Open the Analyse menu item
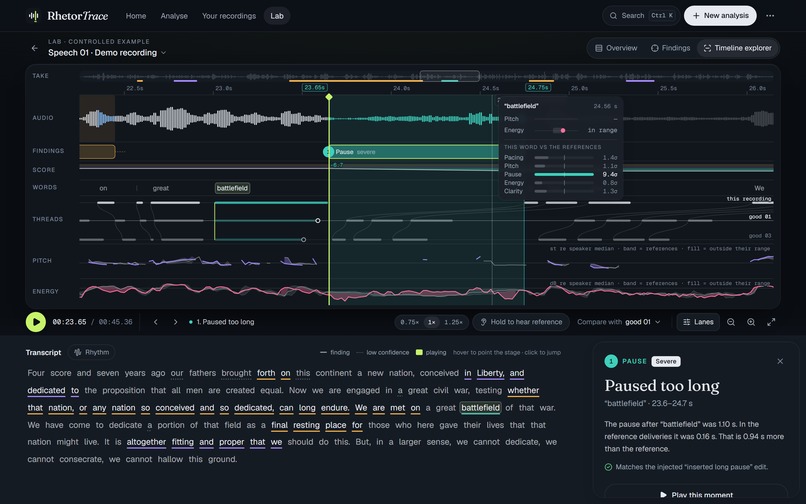The width and height of the screenshot is (806, 504). pyautogui.click(x=174, y=16)
